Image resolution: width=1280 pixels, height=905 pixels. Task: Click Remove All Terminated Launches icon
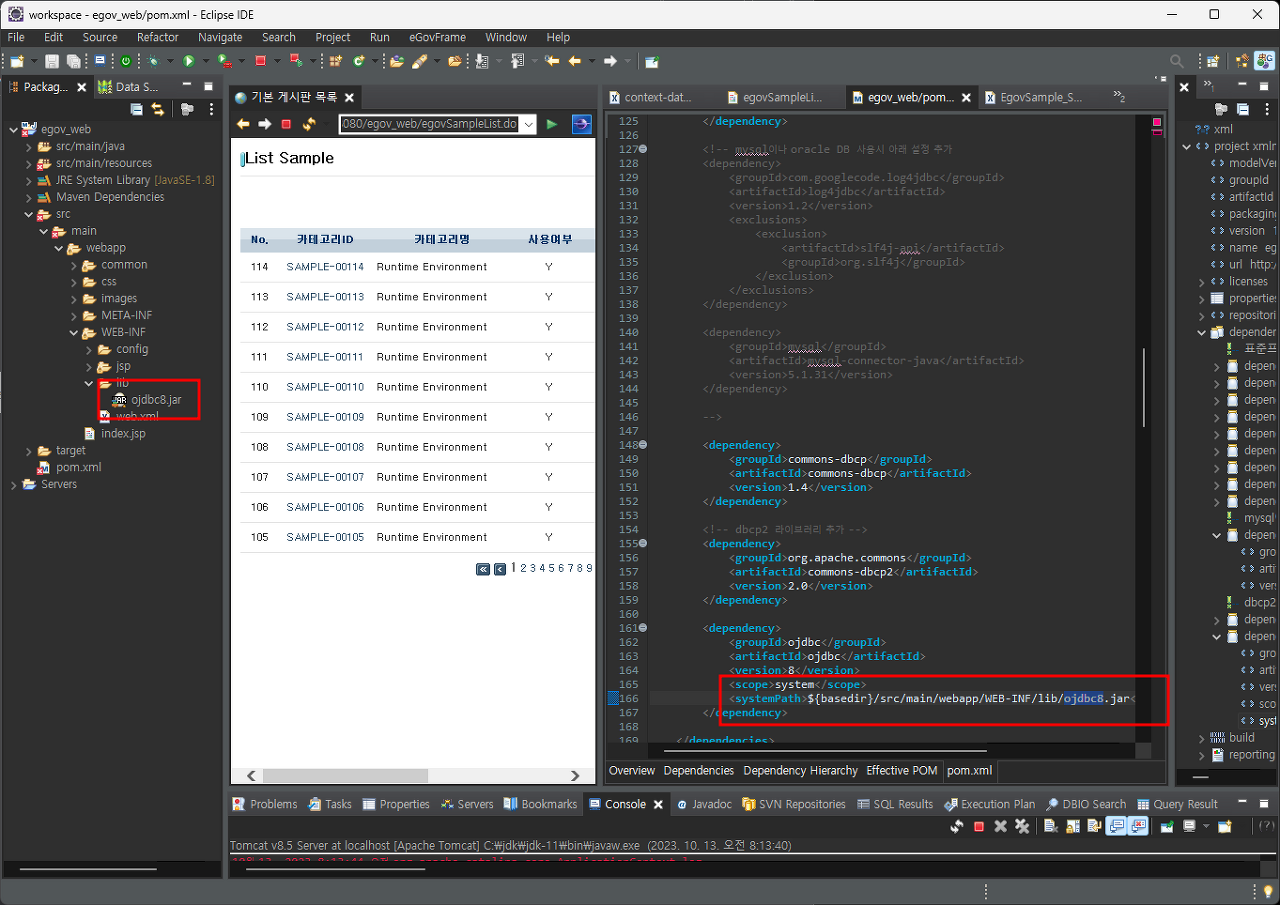(x=1022, y=827)
